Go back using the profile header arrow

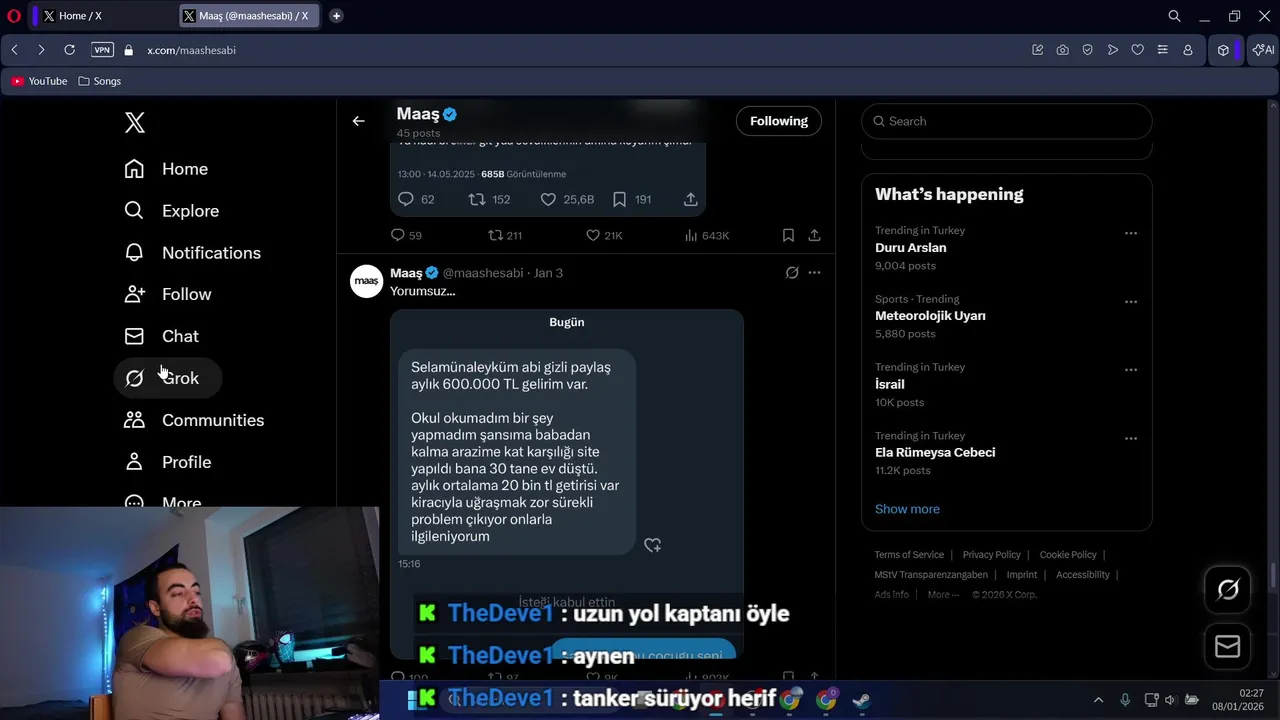(x=358, y=121)
